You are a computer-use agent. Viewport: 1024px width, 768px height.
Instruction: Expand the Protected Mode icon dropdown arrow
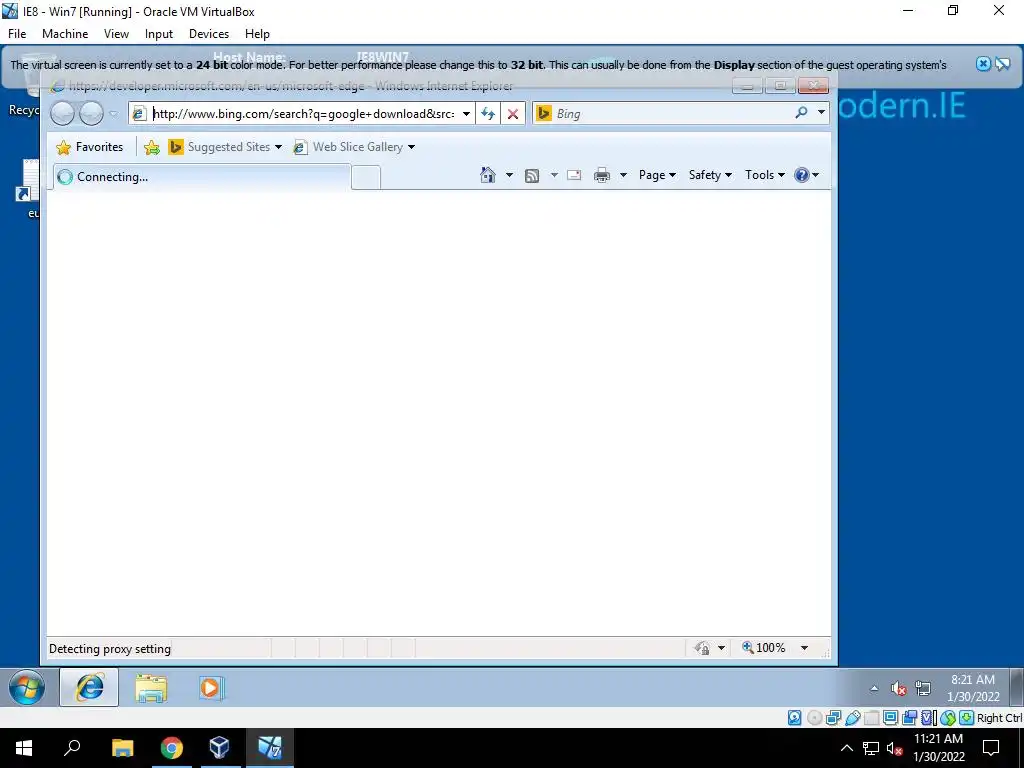click(x=722, y=648)
